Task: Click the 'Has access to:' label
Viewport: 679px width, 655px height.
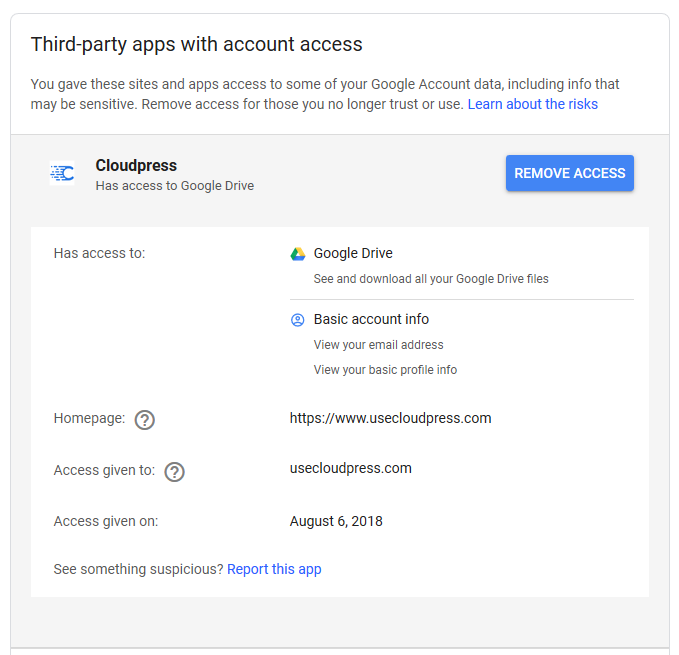Action: coord(100,253)
